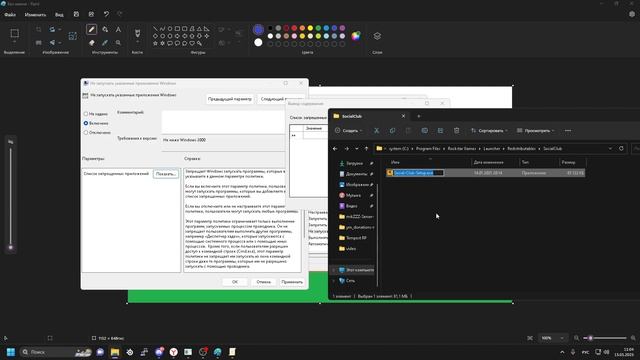Select the Pencil tool
Image resolution: width=640 pixels, height=360 pixels.
(x=91, y=29)
